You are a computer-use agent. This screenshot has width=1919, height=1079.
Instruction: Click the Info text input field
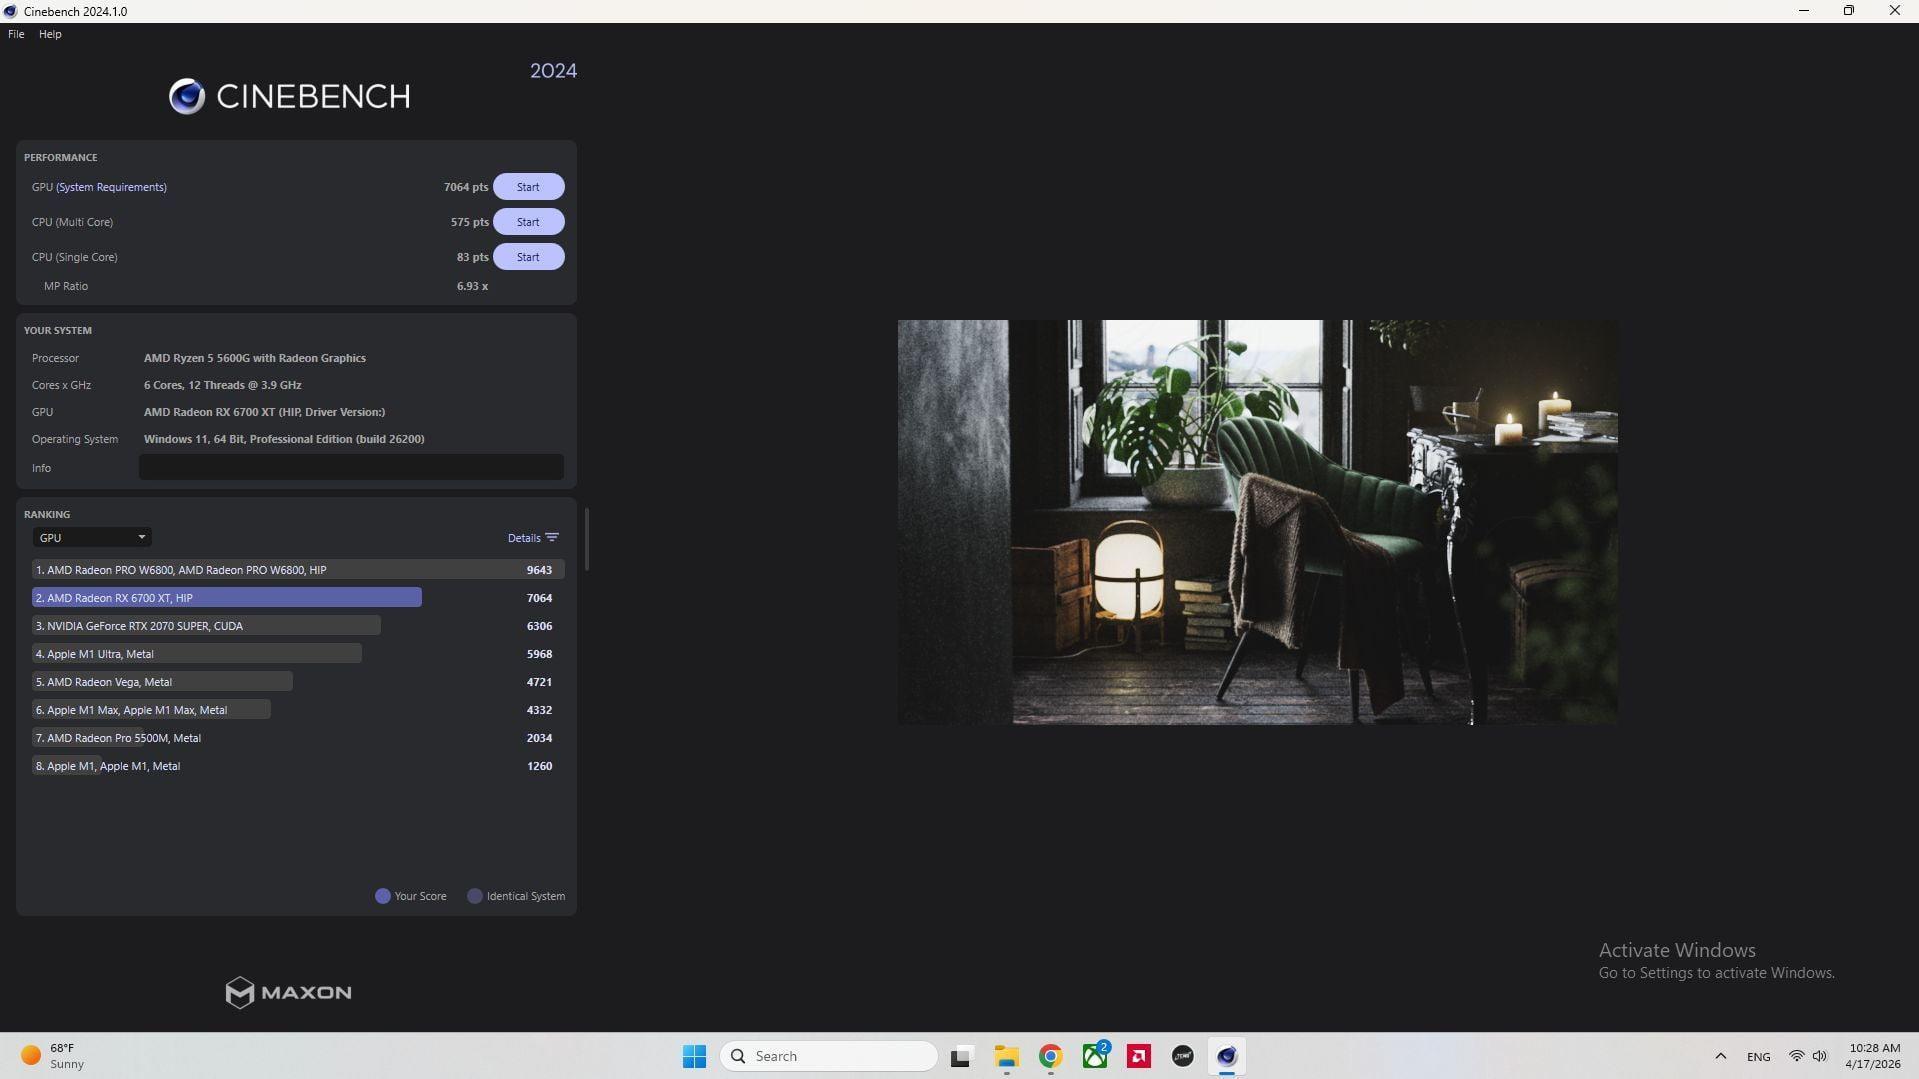pyautogui.click(x=351, y=467)
